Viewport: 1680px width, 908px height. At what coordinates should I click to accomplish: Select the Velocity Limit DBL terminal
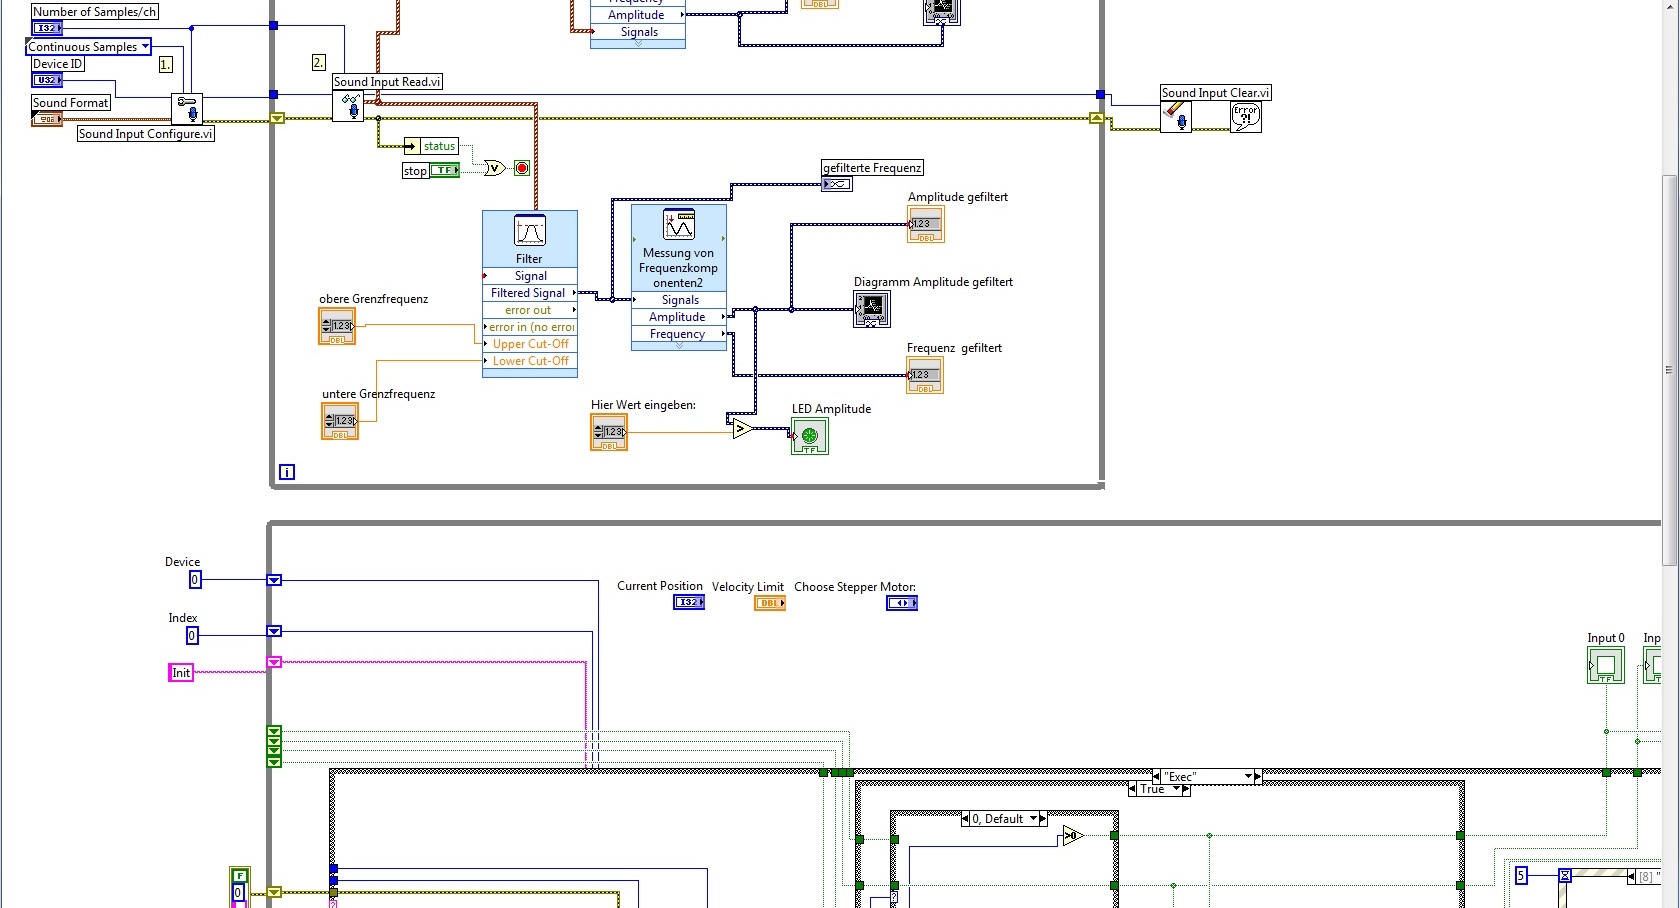click(770, 603)
